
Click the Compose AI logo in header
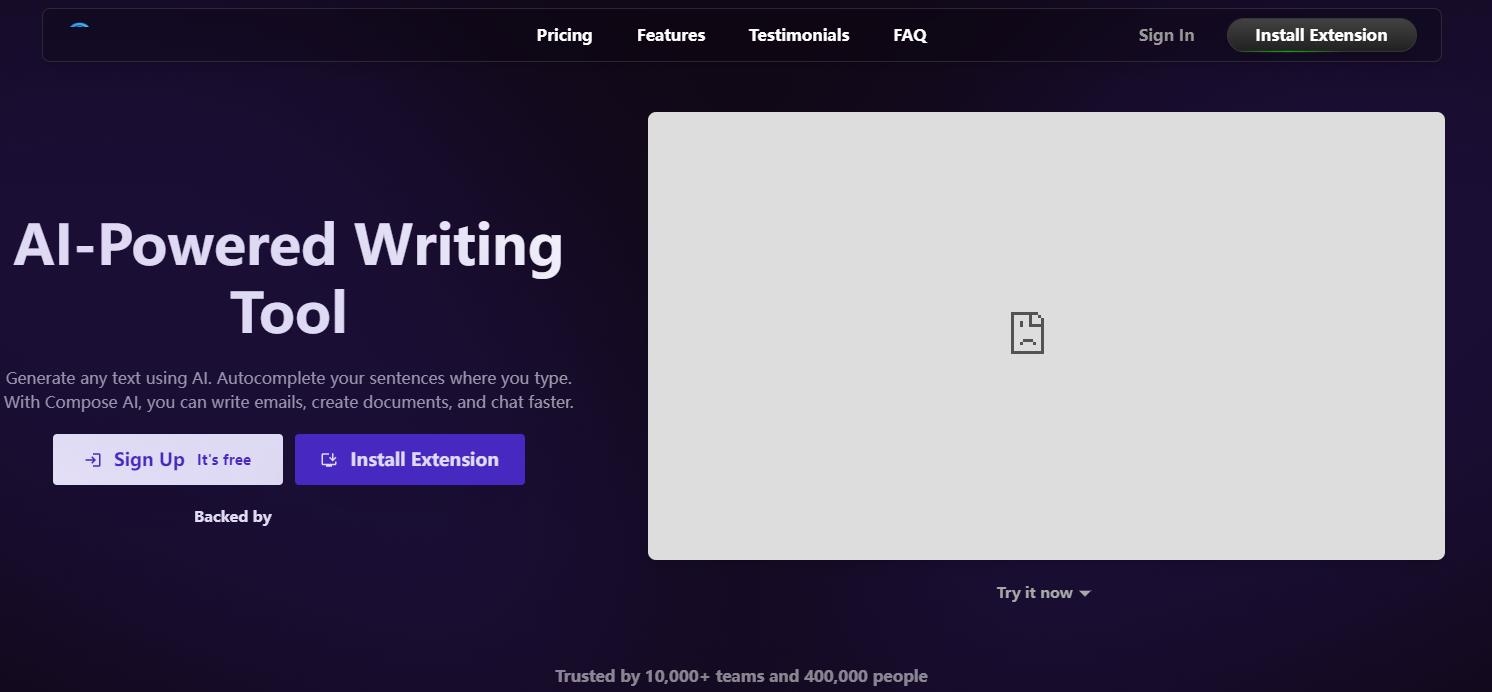click(80, 27)
